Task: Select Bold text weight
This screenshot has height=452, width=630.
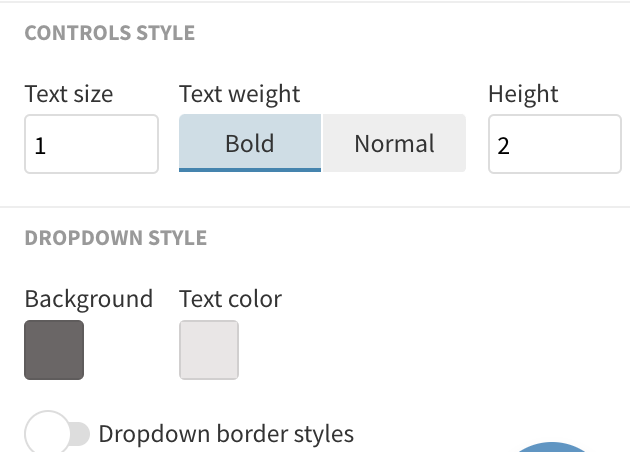Action: (x=250, y=143)
